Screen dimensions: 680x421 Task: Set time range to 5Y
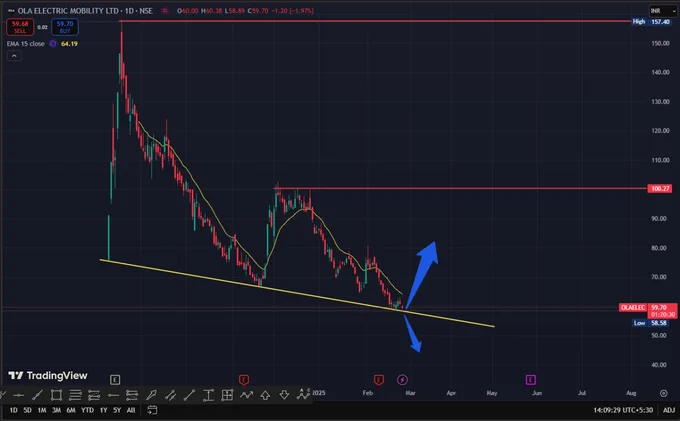[117, 410]
